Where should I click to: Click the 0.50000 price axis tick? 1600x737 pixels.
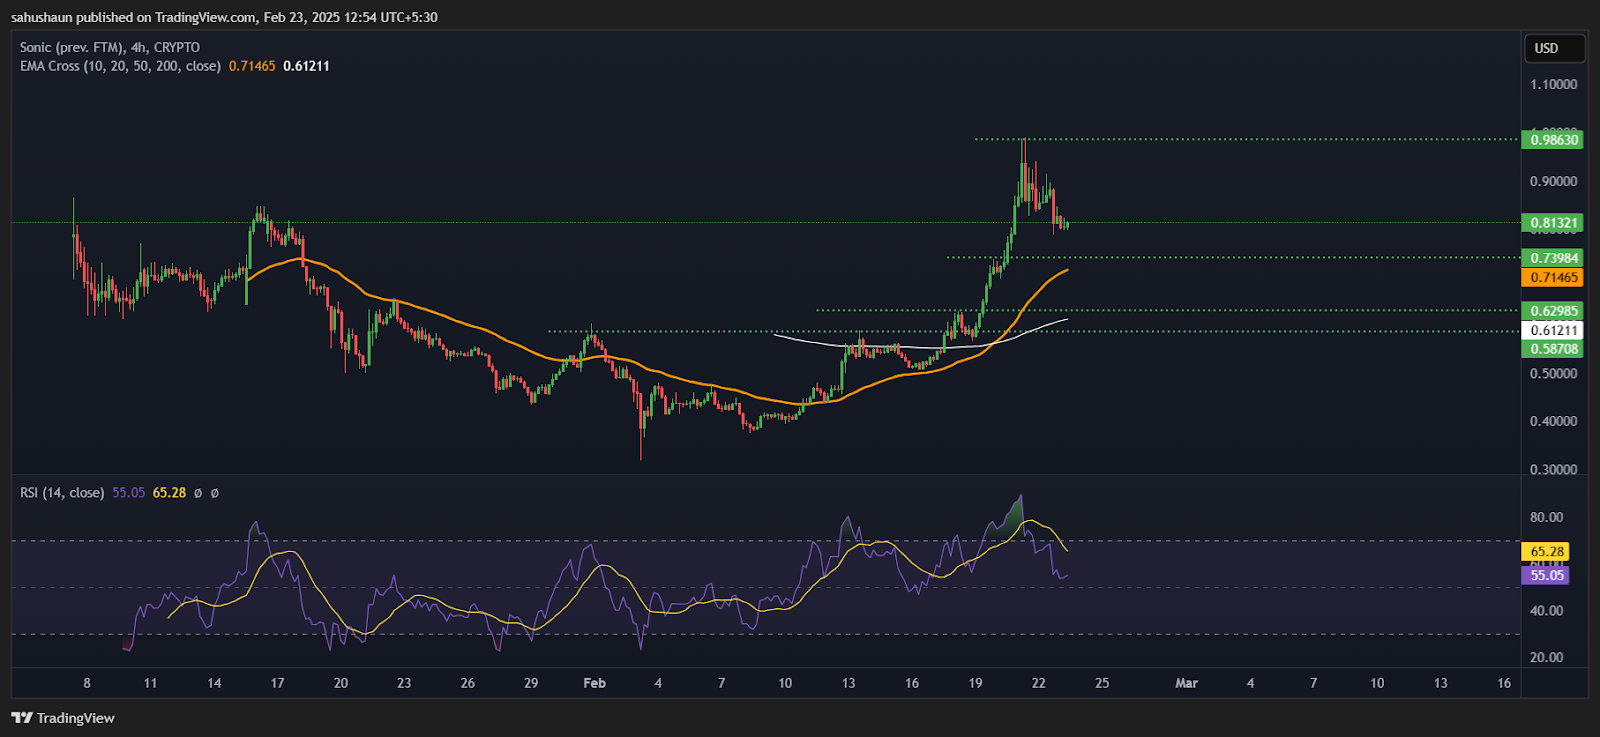(x=1554, y=373)
